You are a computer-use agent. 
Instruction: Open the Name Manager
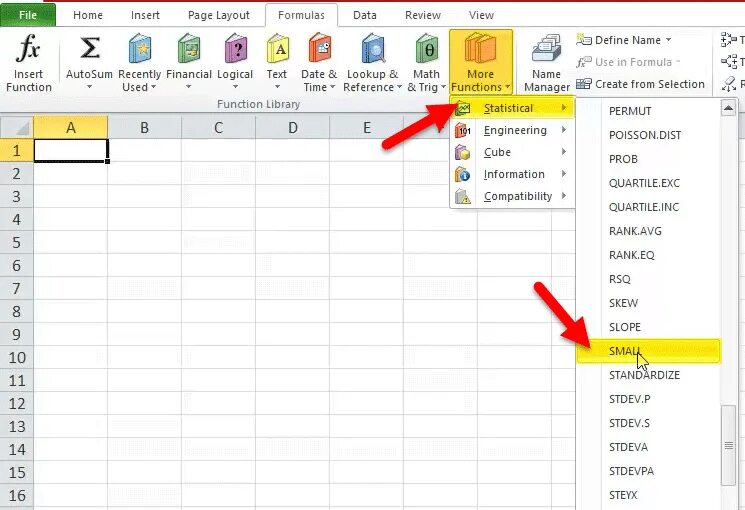546,63
